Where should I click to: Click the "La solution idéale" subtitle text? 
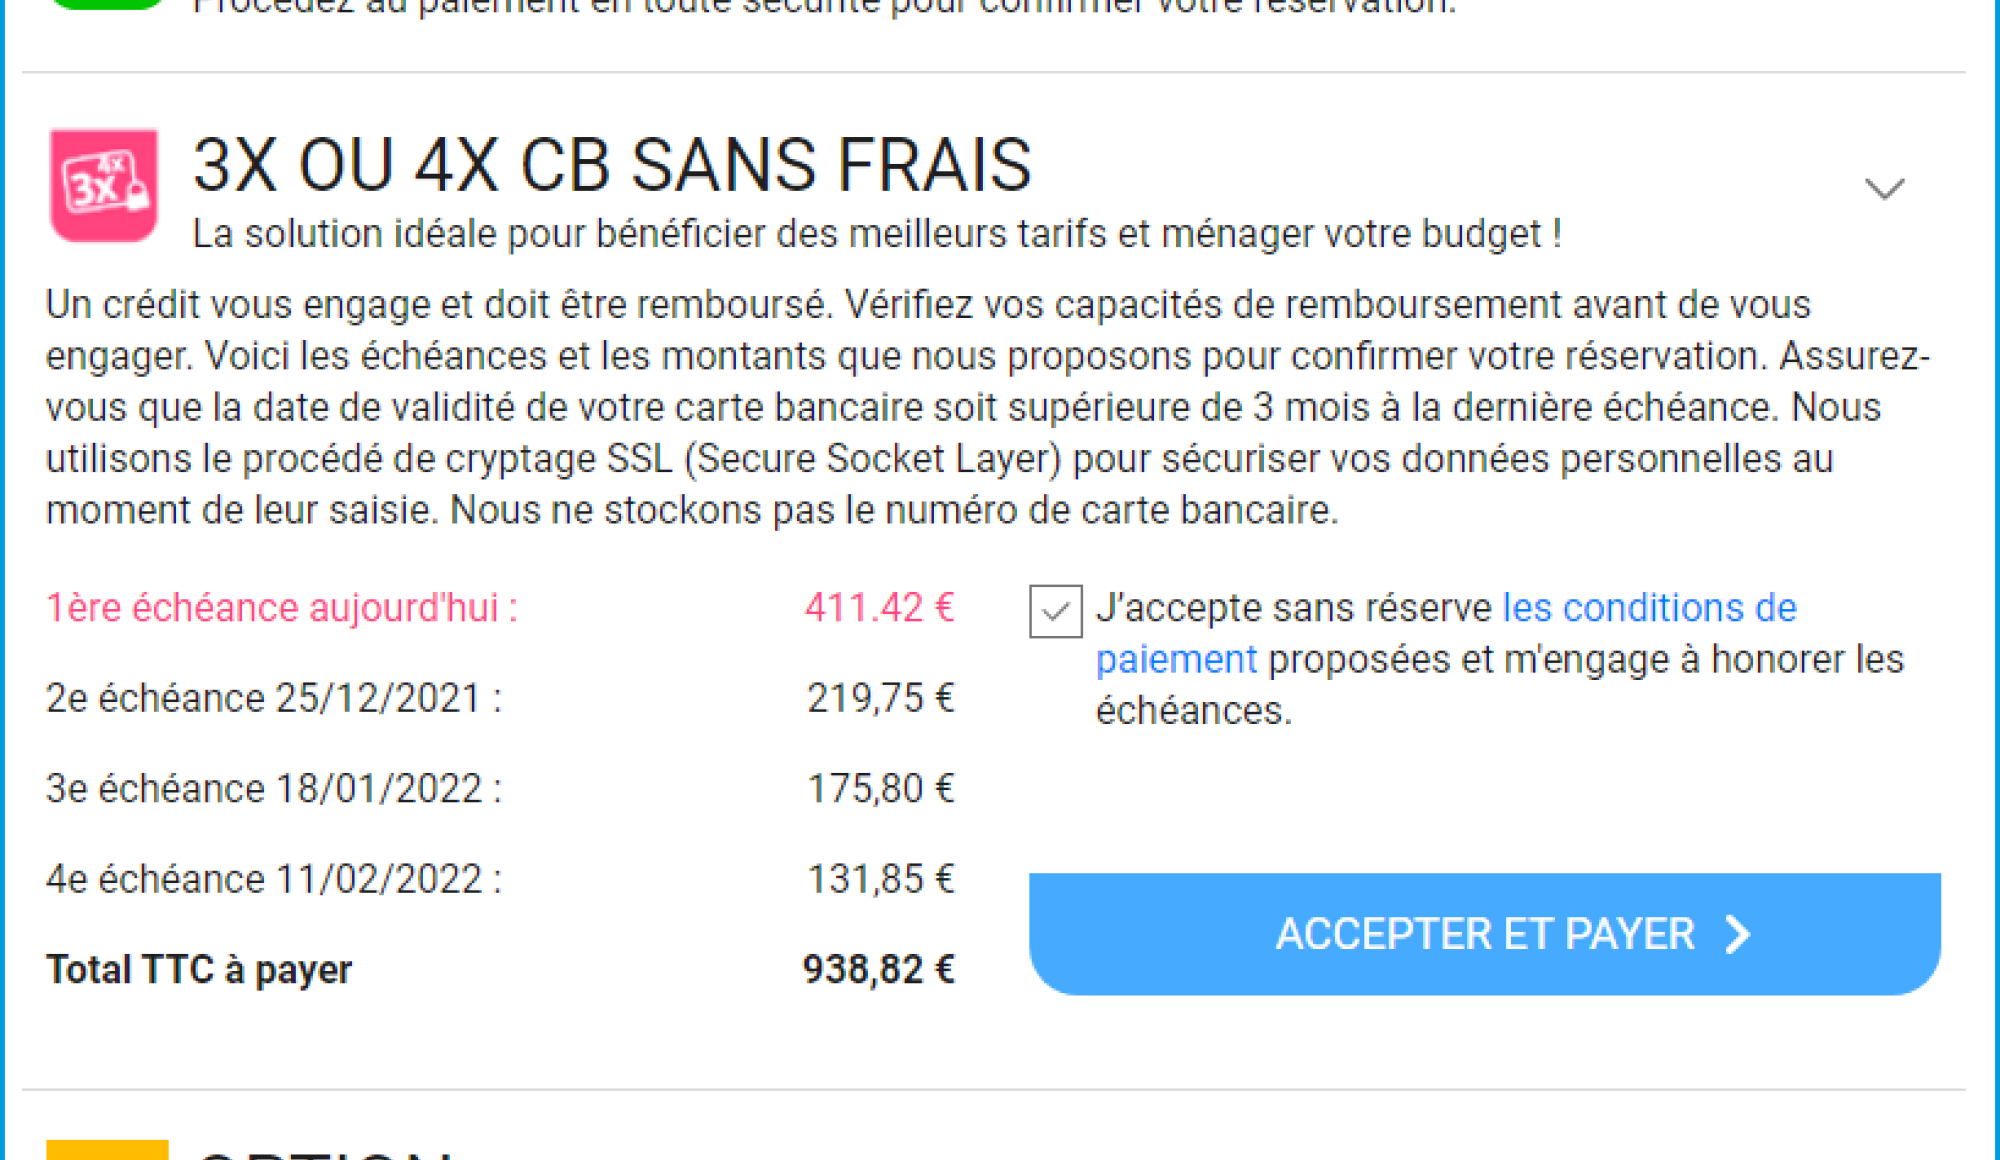pos(876,234)
